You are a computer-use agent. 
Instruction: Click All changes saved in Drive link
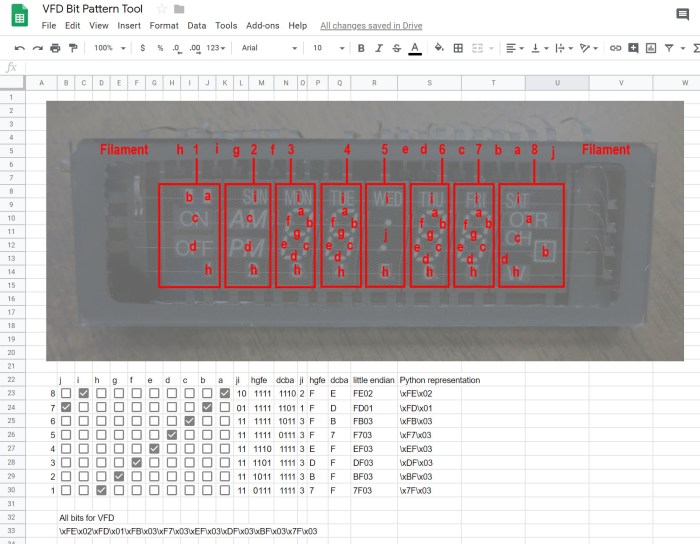pos(371,26)
